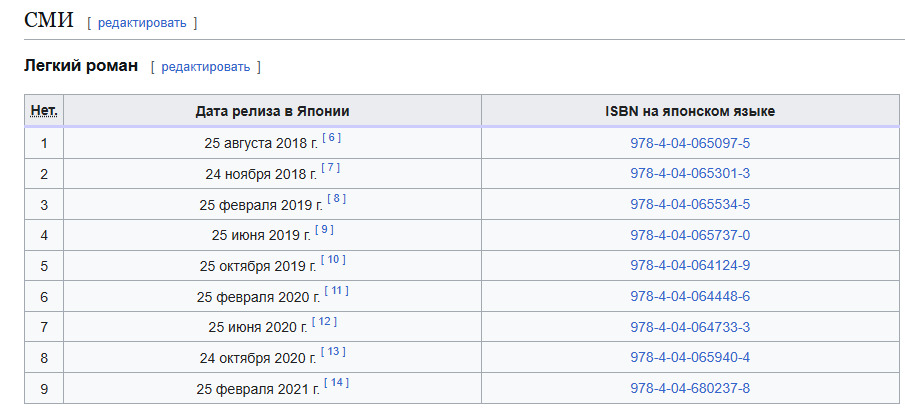Click the Нет. column header abbreviation
The width and height of the screenshot is (905, 417).
click(44, 111)
